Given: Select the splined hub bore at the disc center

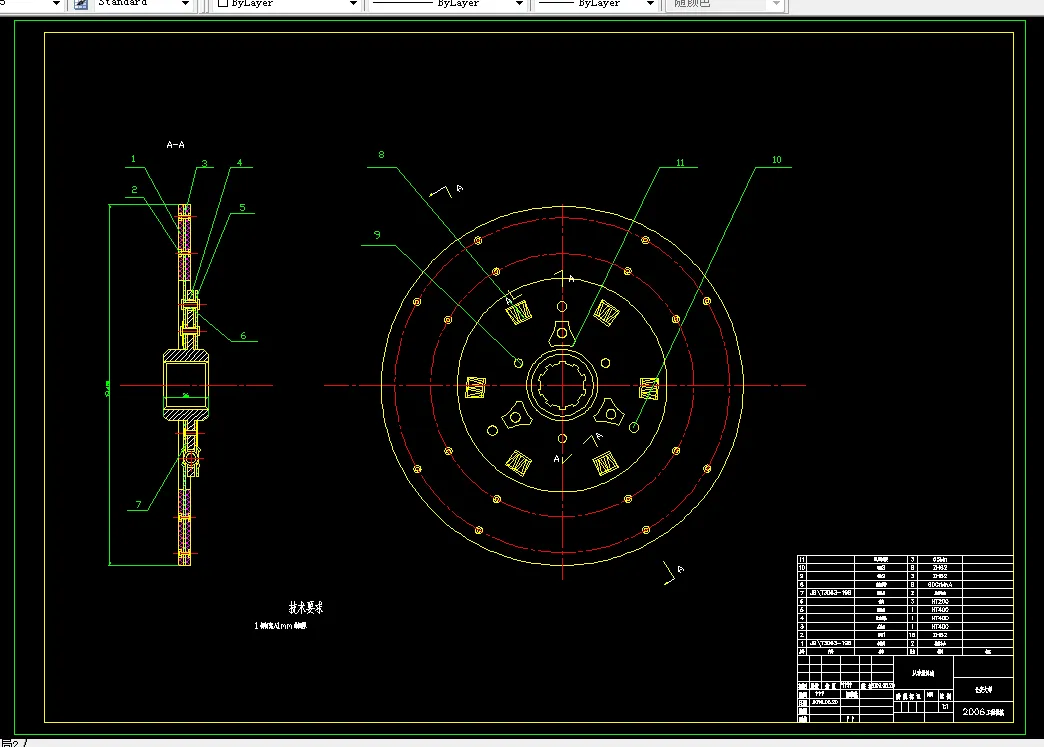Looking at the screenshot, I should (563, 385).
